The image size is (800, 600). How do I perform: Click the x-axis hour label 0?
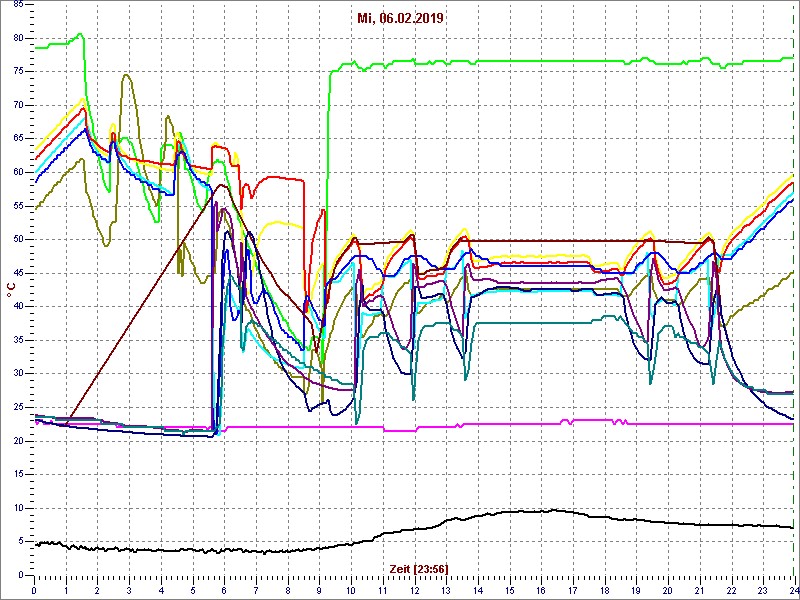(x=34, y=589)
